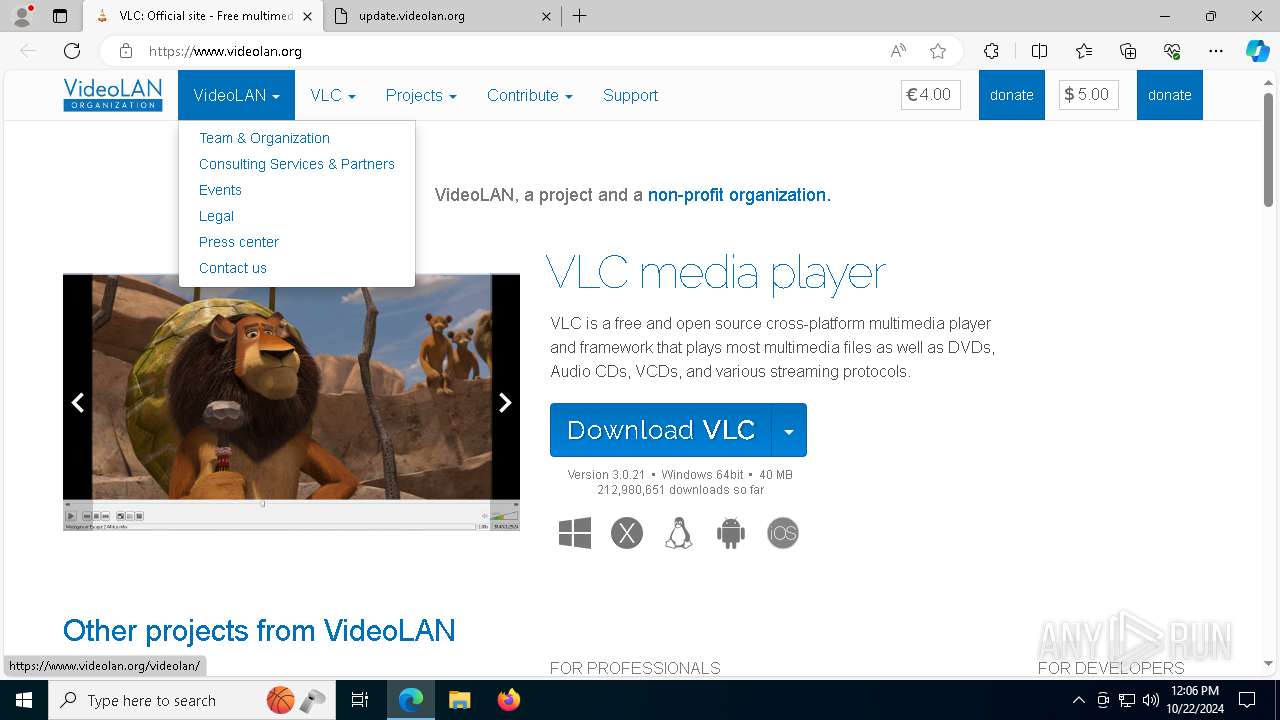1280x720 pixels.
Task: Expand the Projects navigation dropdown
Action: pyautogui.click(x=421, y=95)
